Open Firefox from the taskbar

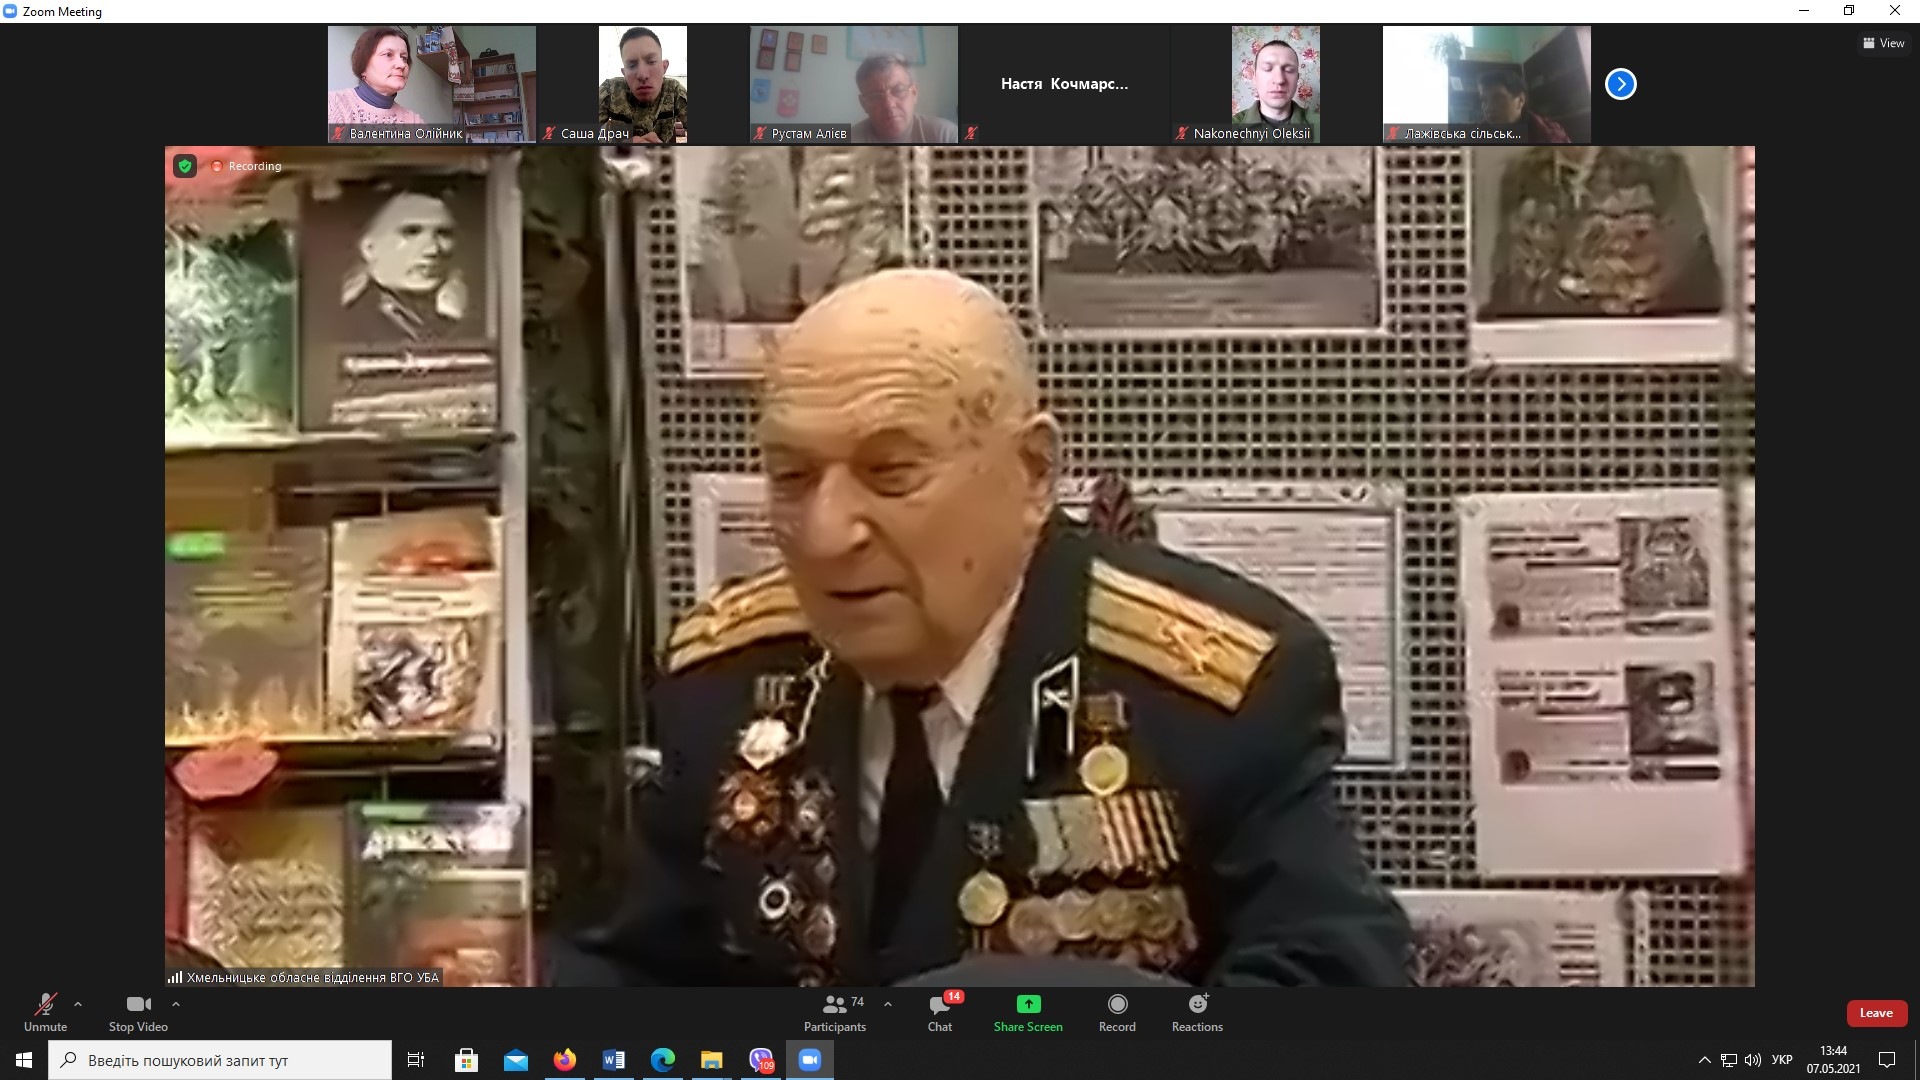[x=565, y=1060]
